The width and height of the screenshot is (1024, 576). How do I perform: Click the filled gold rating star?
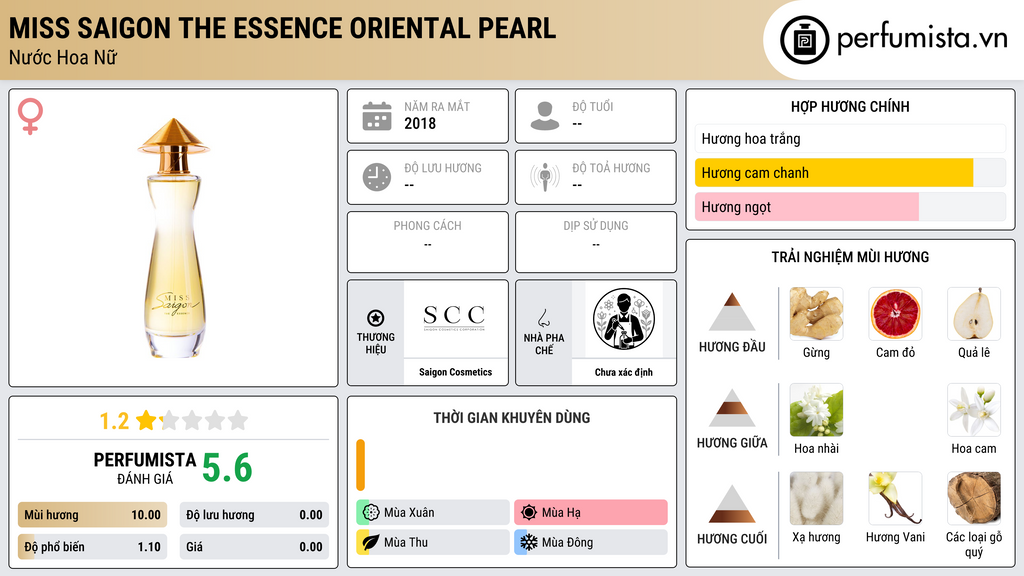click(x=147, y=420)
